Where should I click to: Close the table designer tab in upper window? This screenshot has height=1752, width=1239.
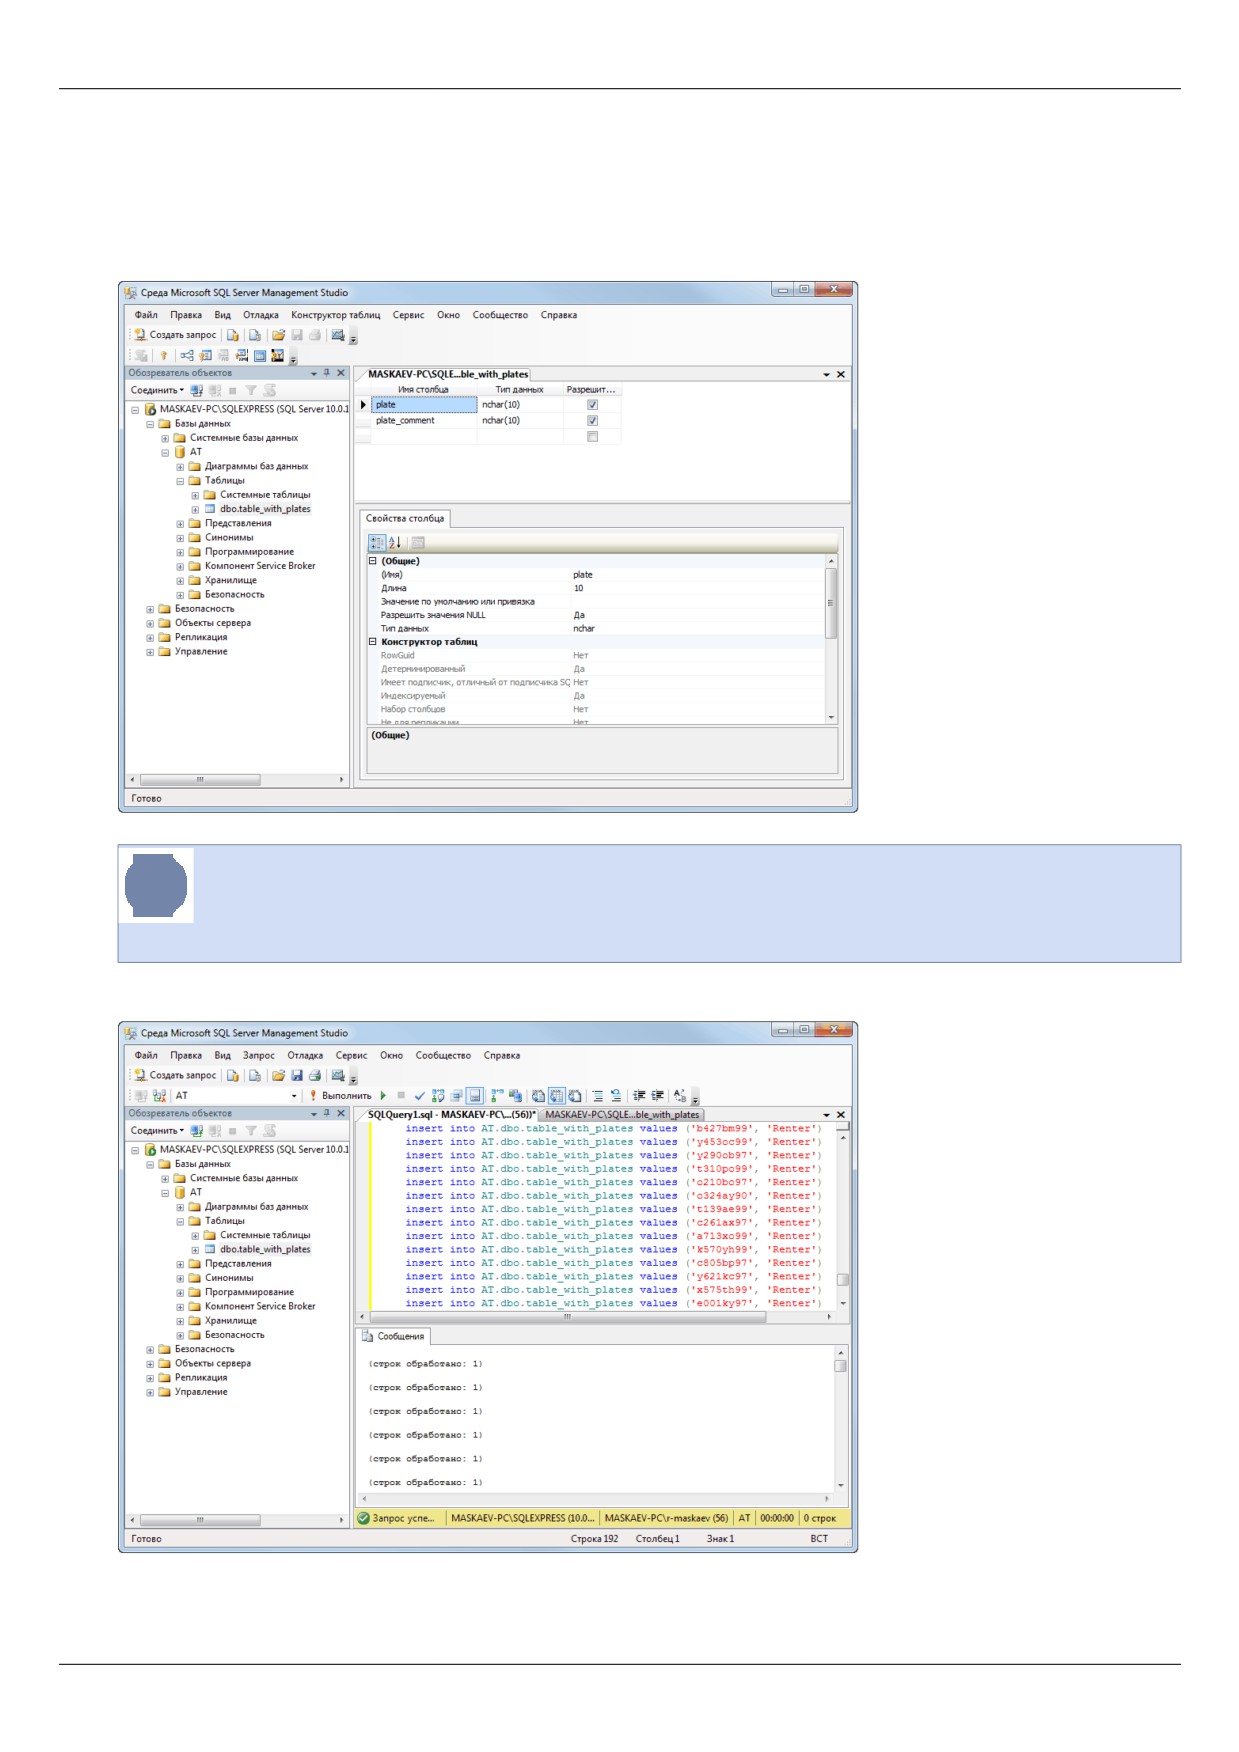coord(841,374)
